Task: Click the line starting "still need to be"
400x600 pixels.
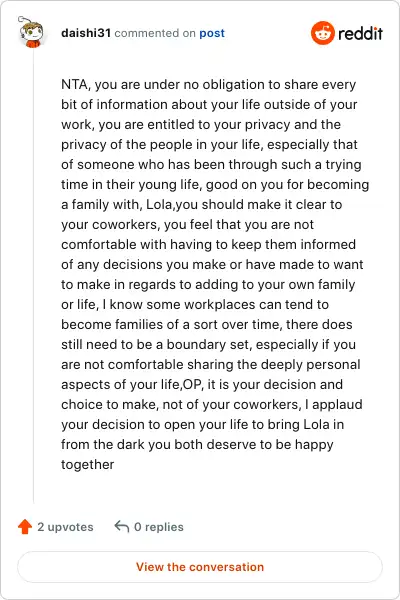Action: tap(209, 344)
